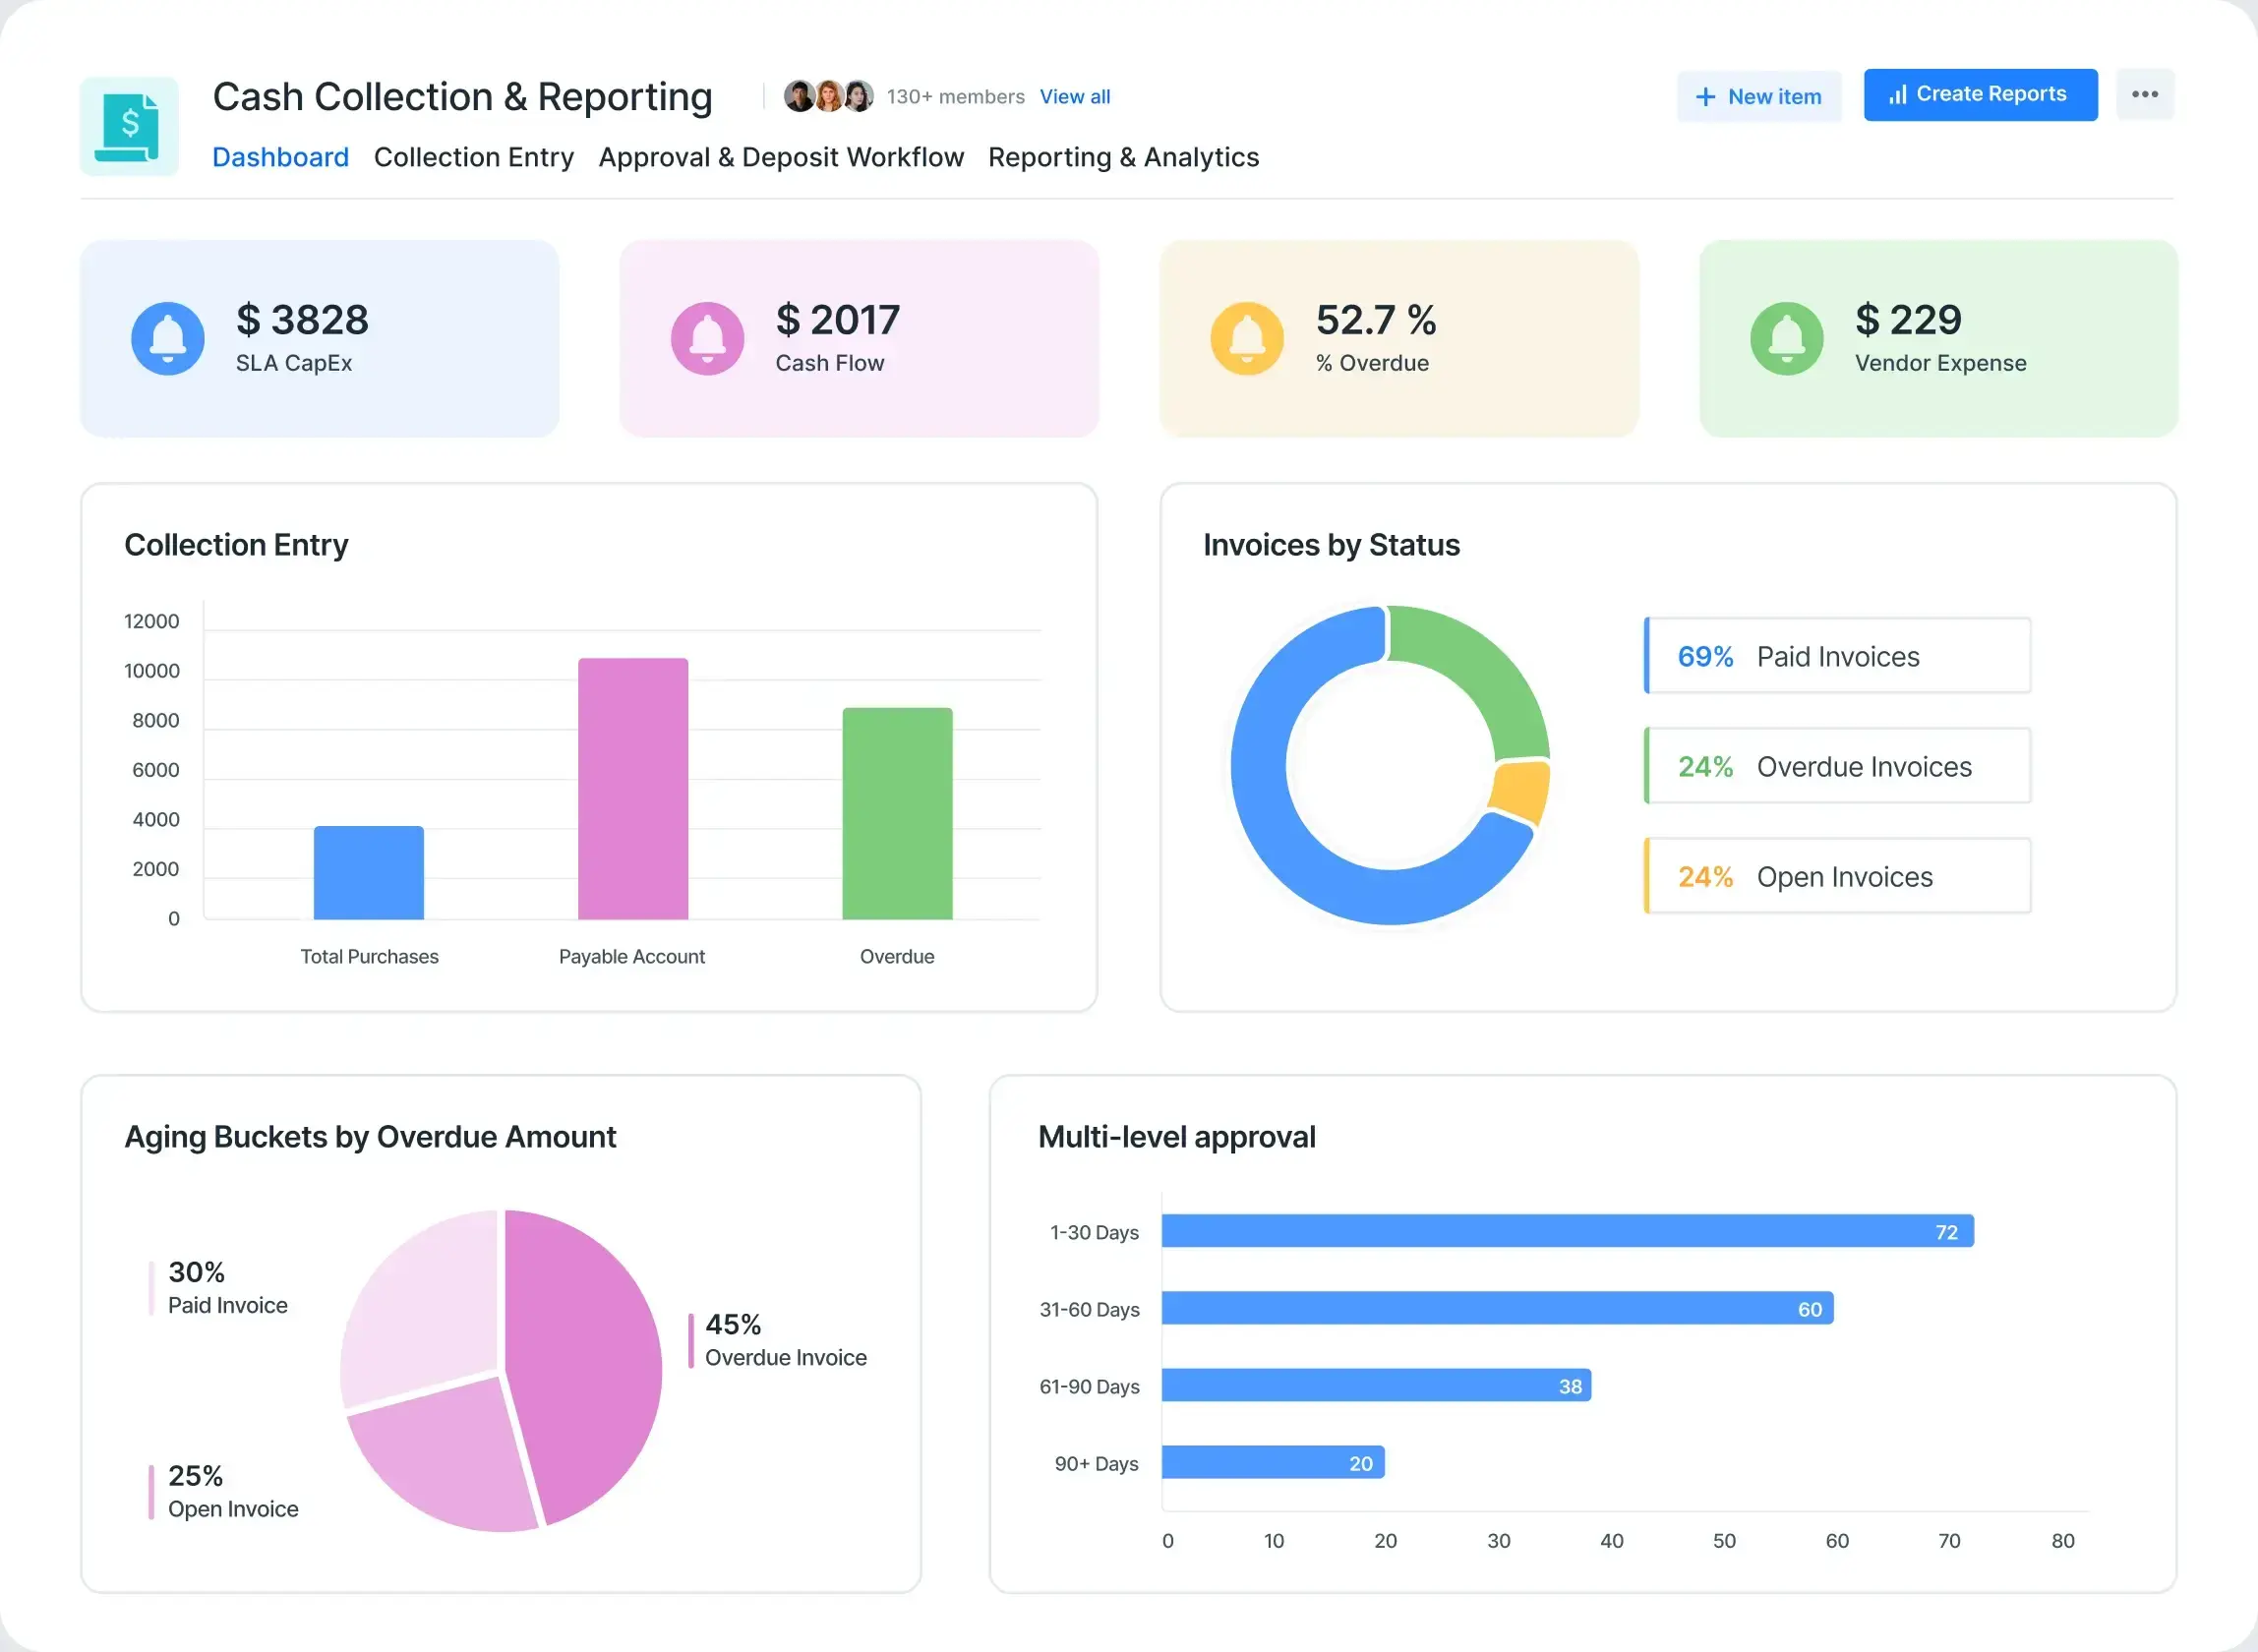Image resolution: width=2258 pixels, height=1652 pixels.
Task: Select the 24% Open Invoices legend item
Action: [1837, 876]
